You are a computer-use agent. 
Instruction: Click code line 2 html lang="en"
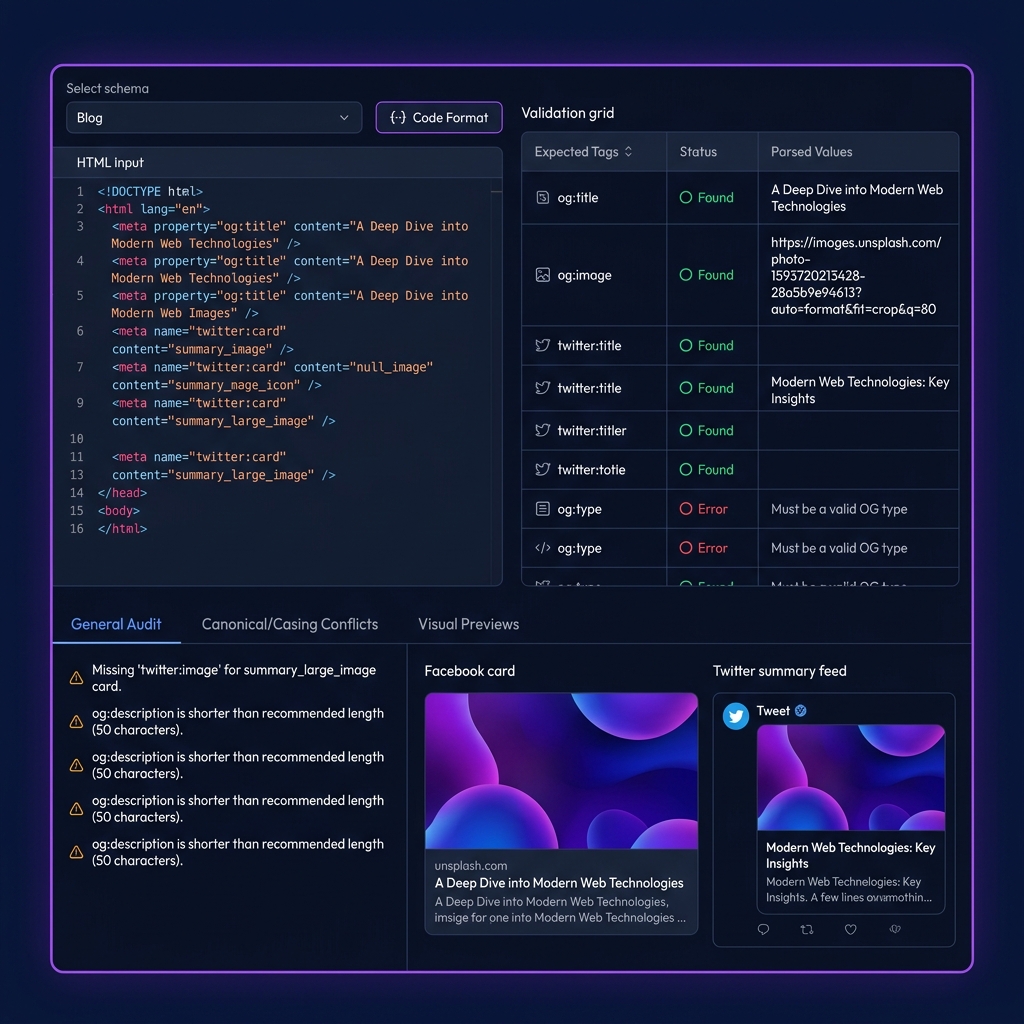pyautogui.click(x=153, y=209)
